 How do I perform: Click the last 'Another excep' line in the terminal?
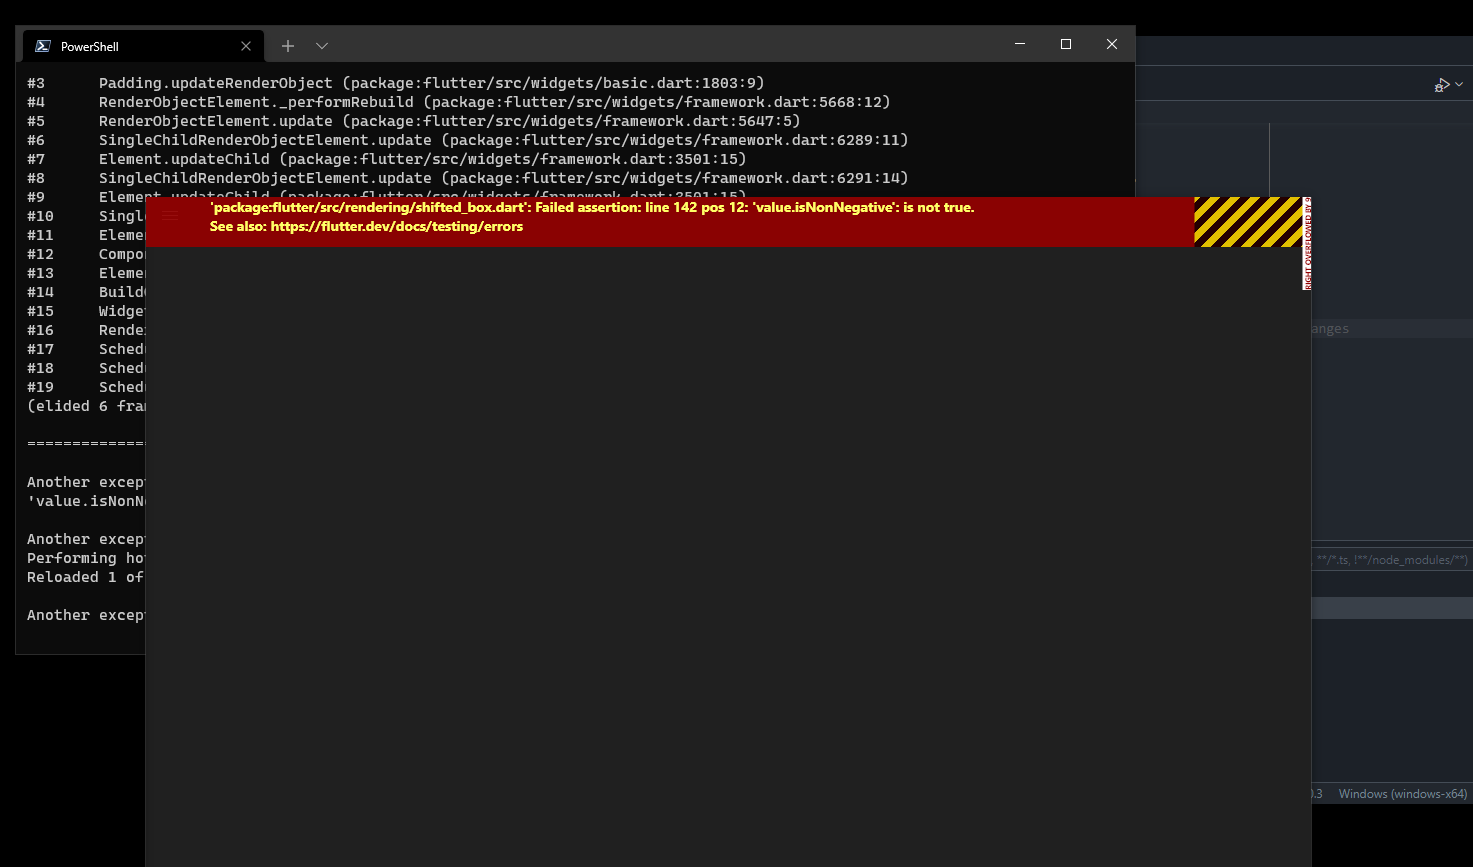[86, 615]
